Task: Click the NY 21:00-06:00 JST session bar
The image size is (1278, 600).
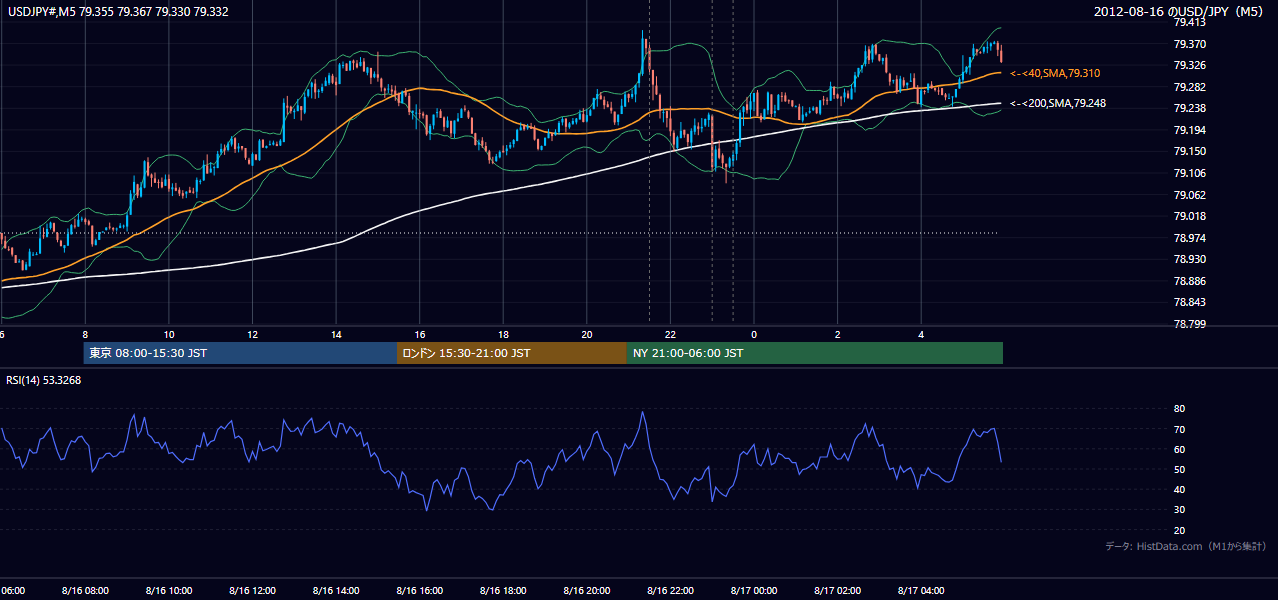Action: 814,353
